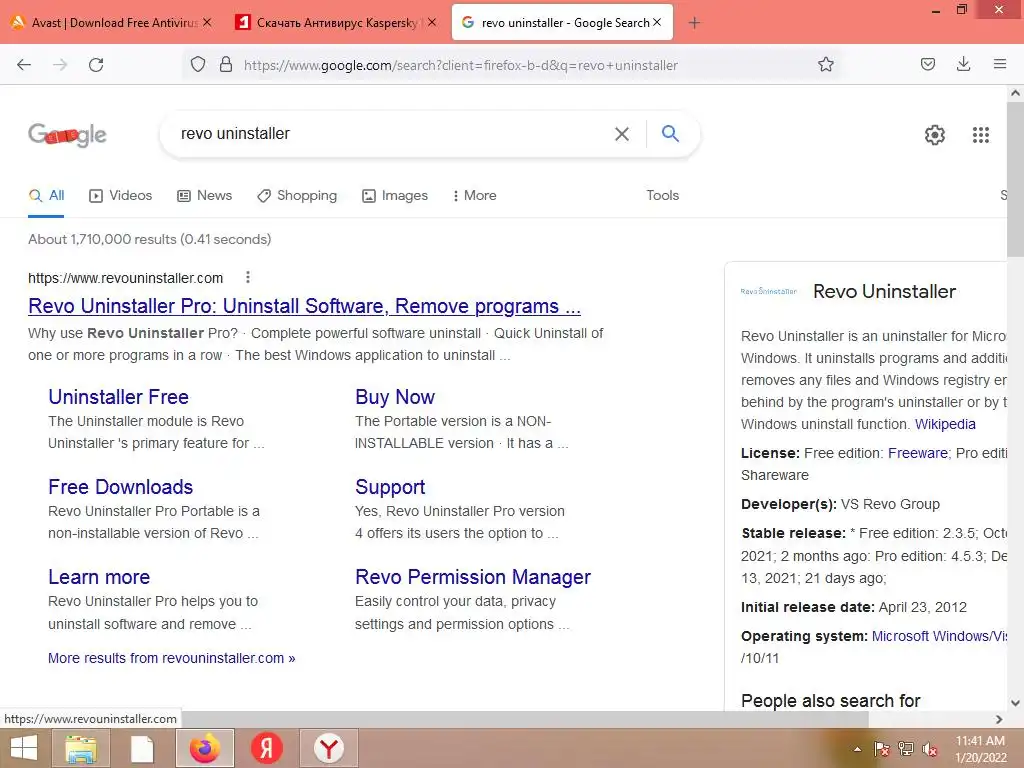
Task: Click the forward navigation arrow
Action: 60,65
